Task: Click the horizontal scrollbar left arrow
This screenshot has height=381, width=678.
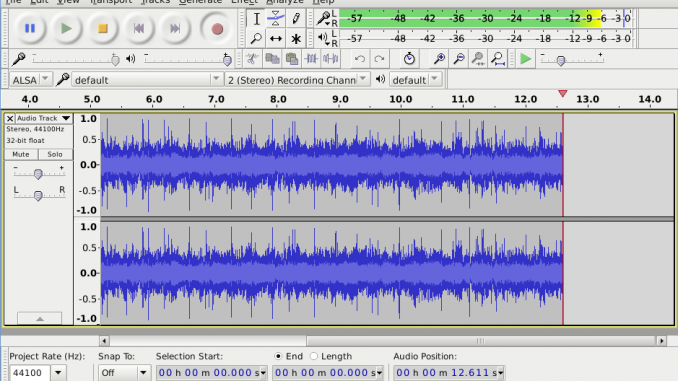Action: tap(104, 341)
